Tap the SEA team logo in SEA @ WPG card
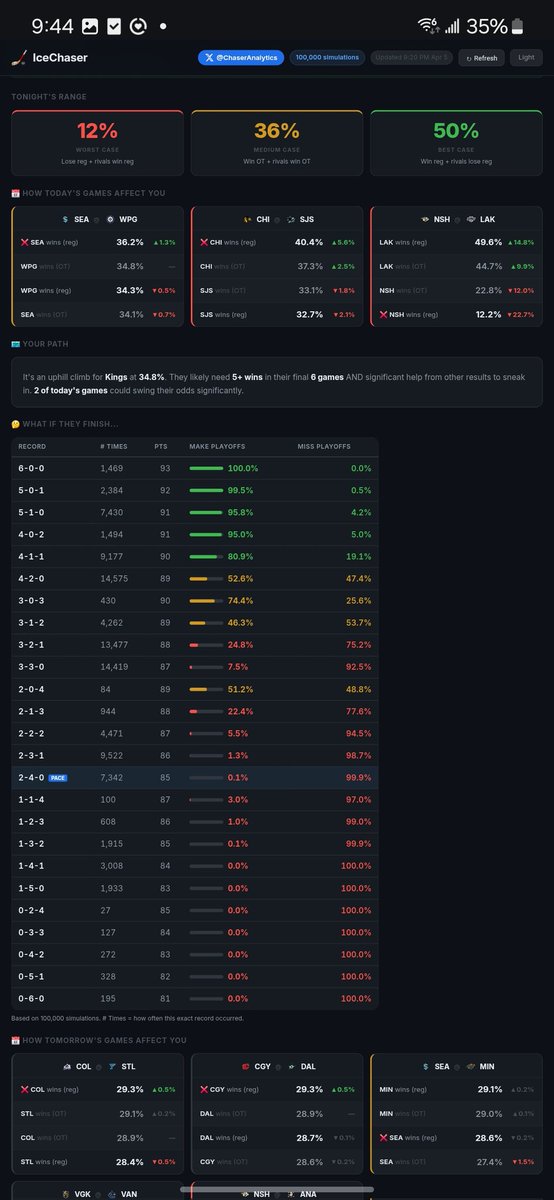 click(64, 219)
